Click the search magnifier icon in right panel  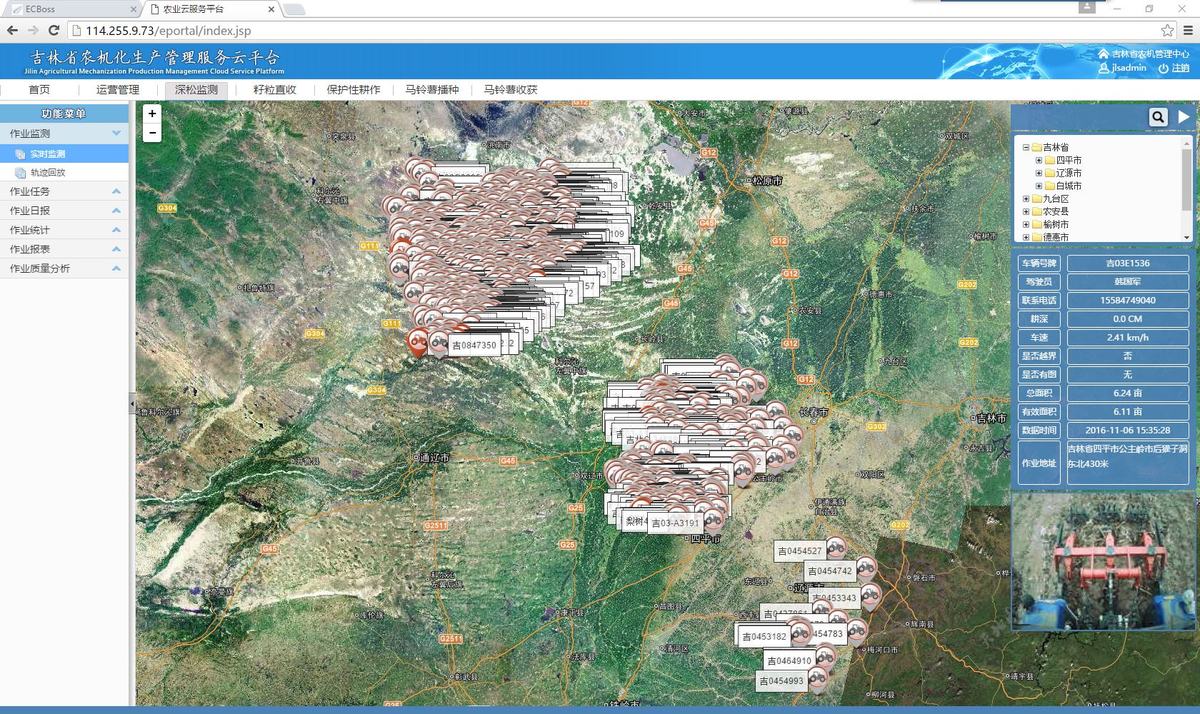click(x=1157, y=117)
